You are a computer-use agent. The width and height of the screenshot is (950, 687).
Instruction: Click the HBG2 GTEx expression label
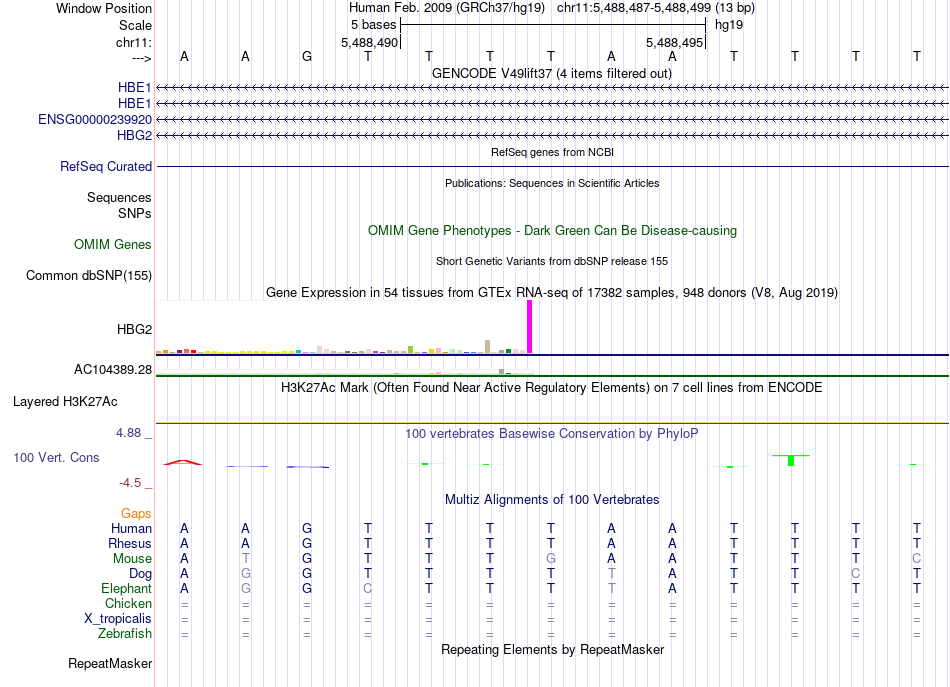(134, 329)
